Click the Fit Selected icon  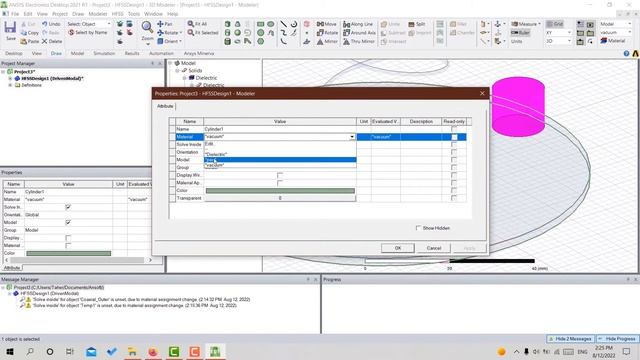click(191, 33)
